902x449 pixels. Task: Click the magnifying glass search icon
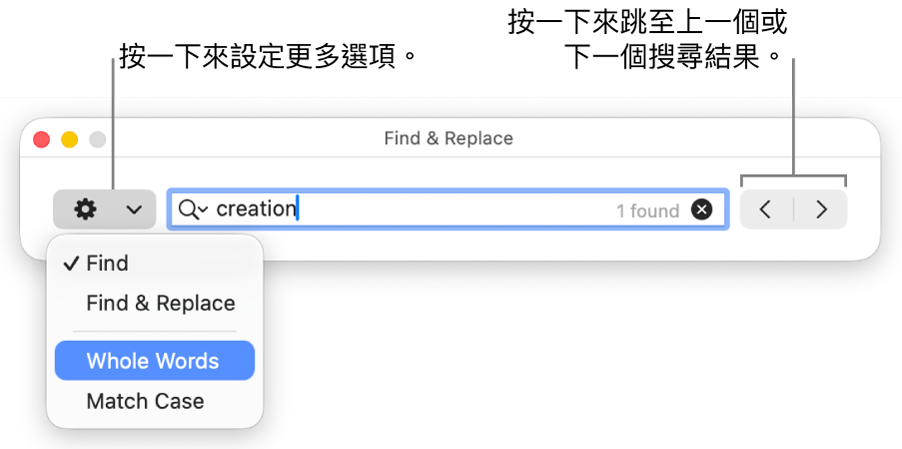[x=187, y=209]
